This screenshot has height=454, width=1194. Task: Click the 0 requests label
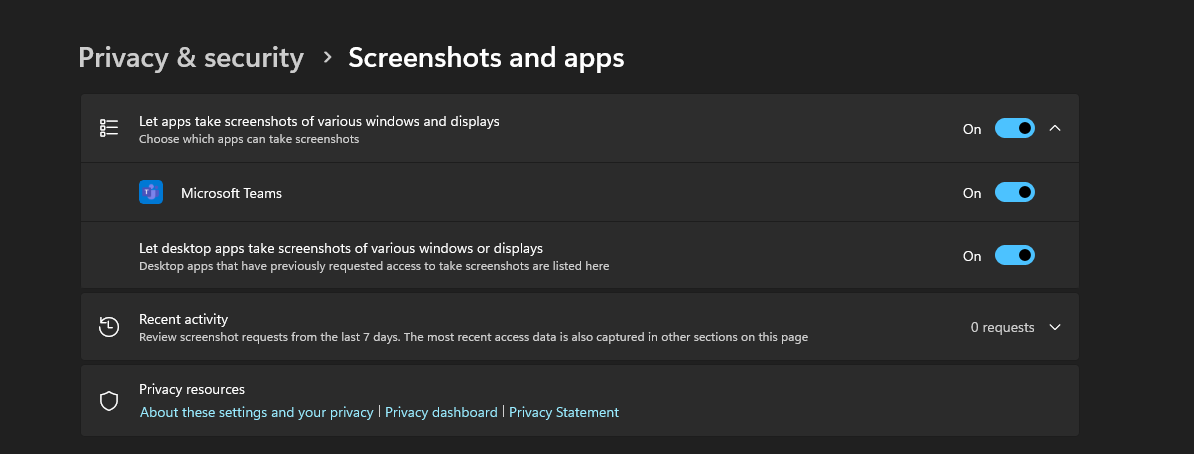[x=1002, y=327]
